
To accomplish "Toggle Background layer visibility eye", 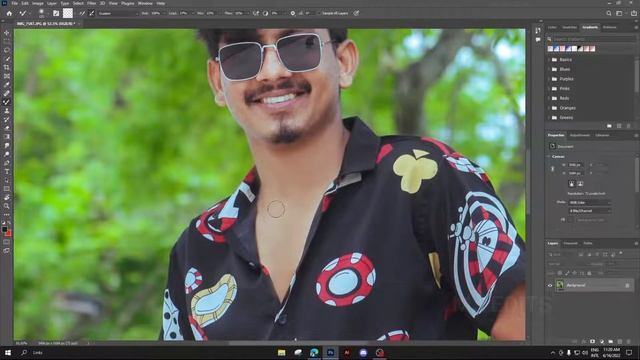I will [x=550, y=285].
